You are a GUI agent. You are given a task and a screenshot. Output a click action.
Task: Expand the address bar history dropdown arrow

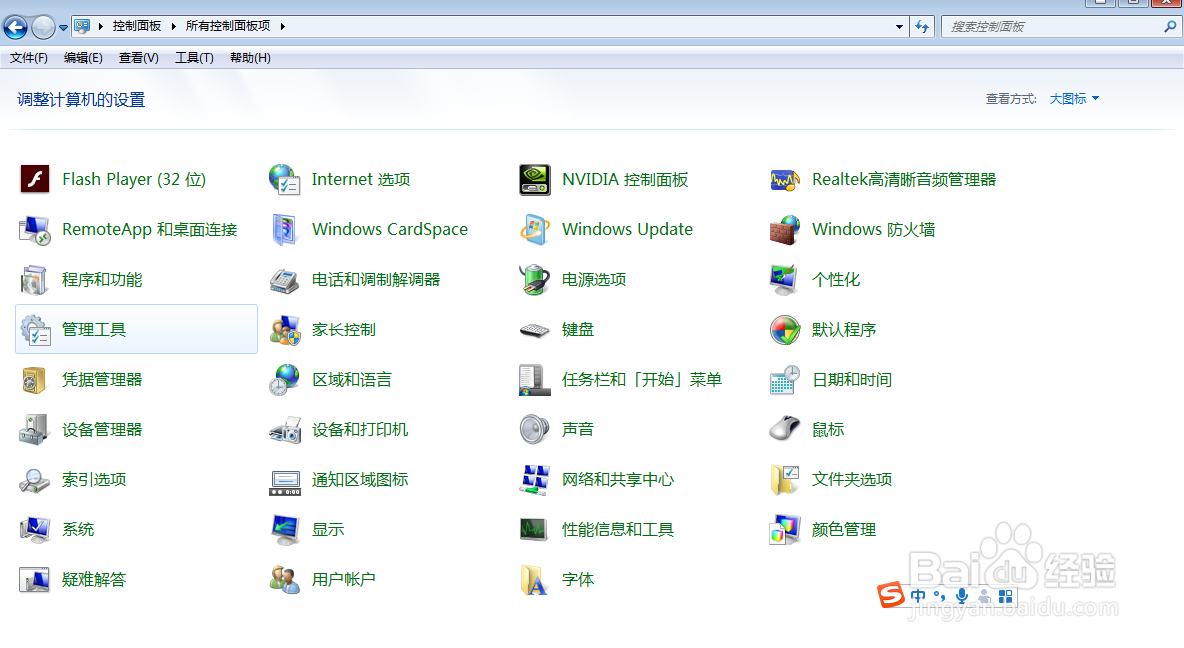(899, 26)
